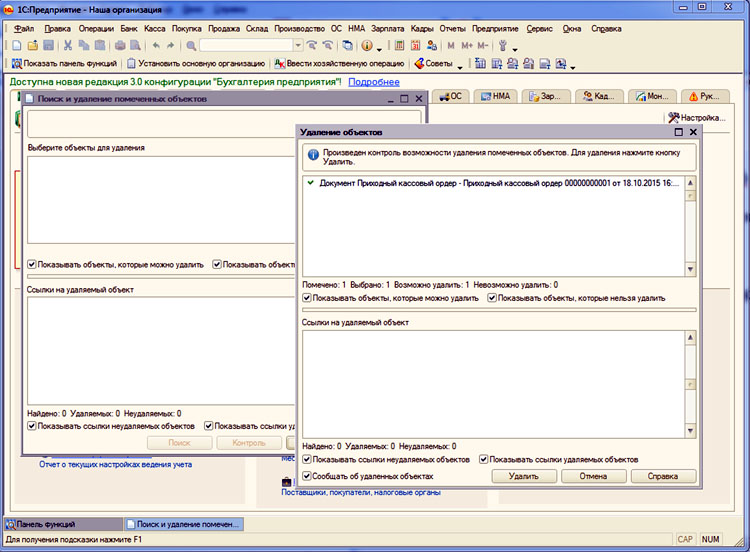Click the Отмена button
This screenshot has width=750, height=552.
594,476
